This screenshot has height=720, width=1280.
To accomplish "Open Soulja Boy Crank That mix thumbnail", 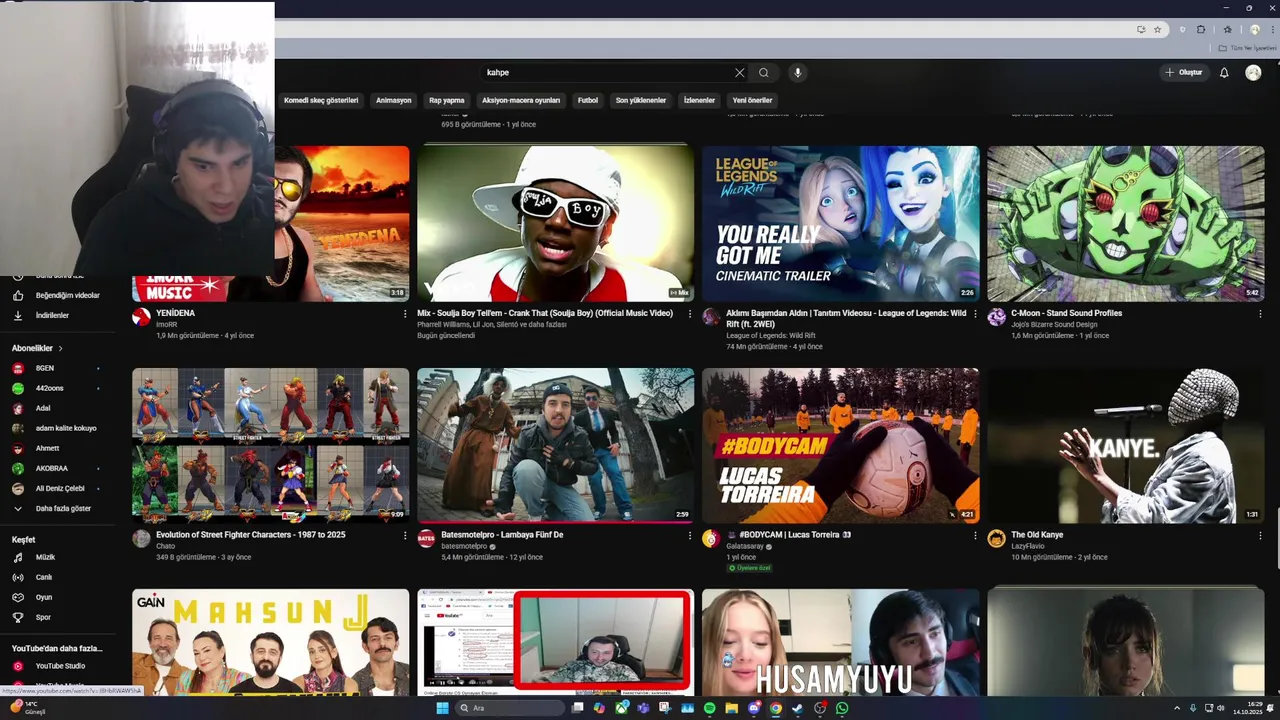I will 555,223.
